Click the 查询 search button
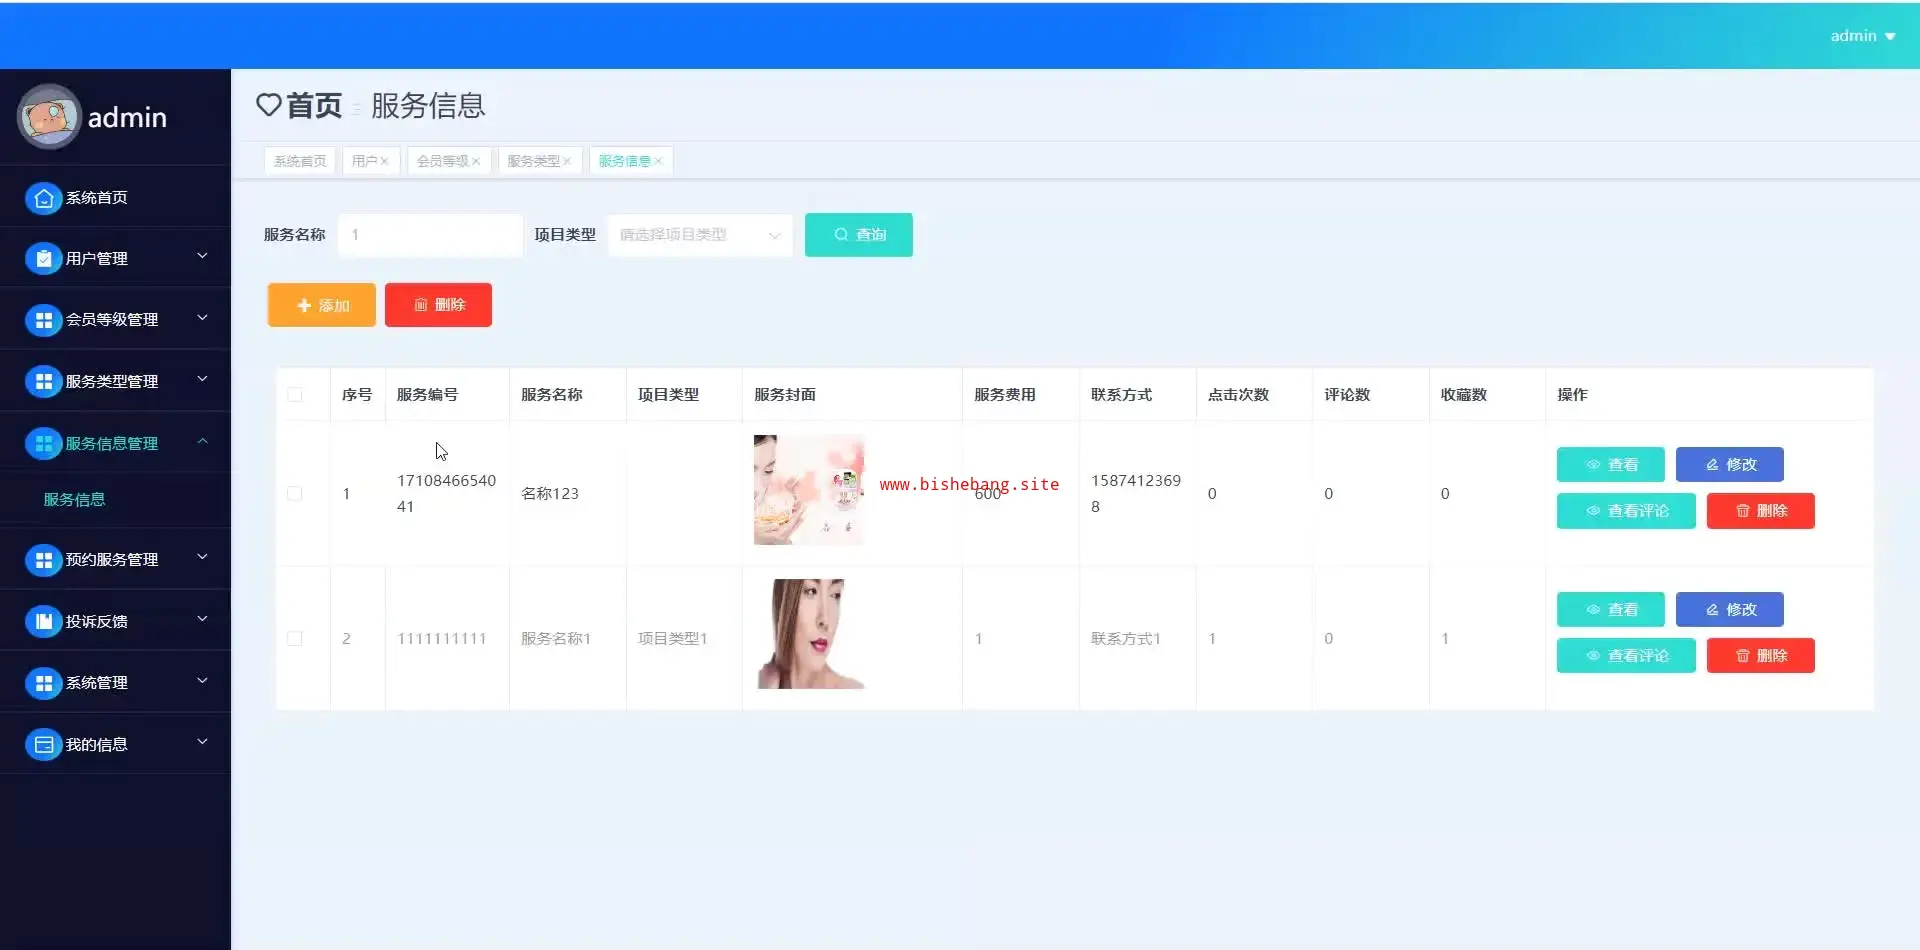The height and width of the screenshot is (950, 1920). pyautogui.click(x=859, y=235)
